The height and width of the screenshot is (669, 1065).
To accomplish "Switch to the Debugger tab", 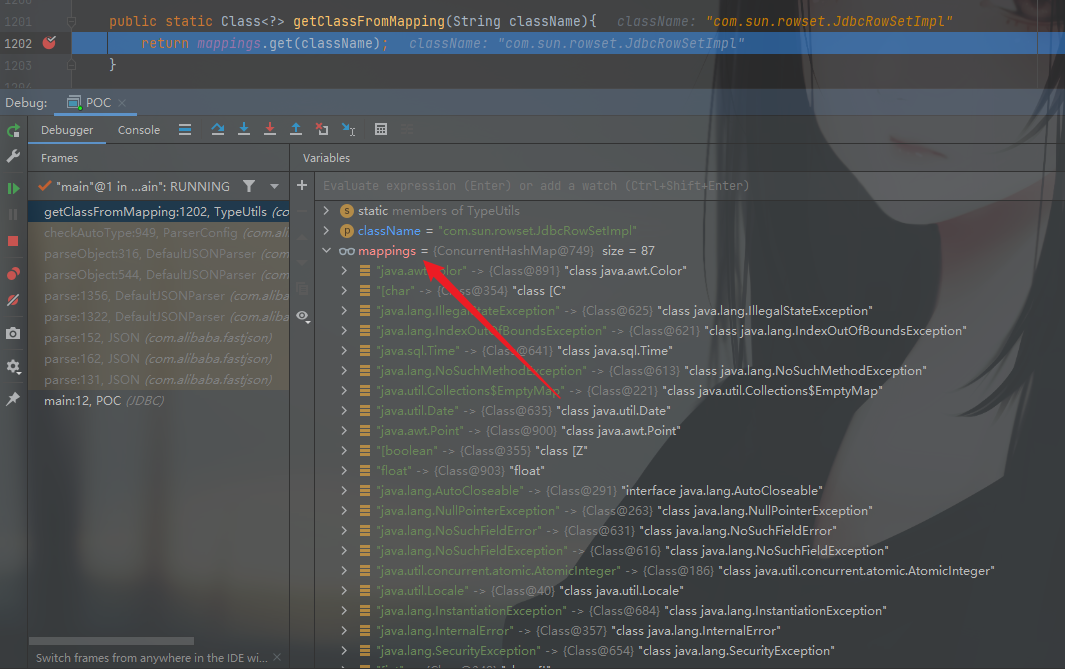I will click(x=67, y=130).
